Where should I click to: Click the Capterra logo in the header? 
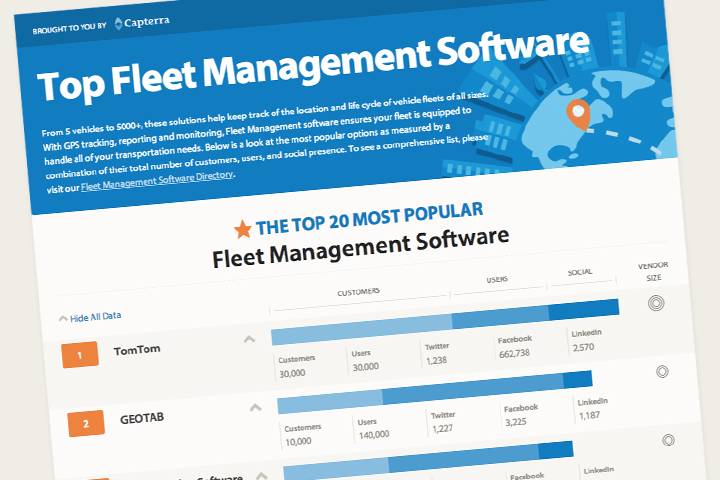[x=142, y=23]
